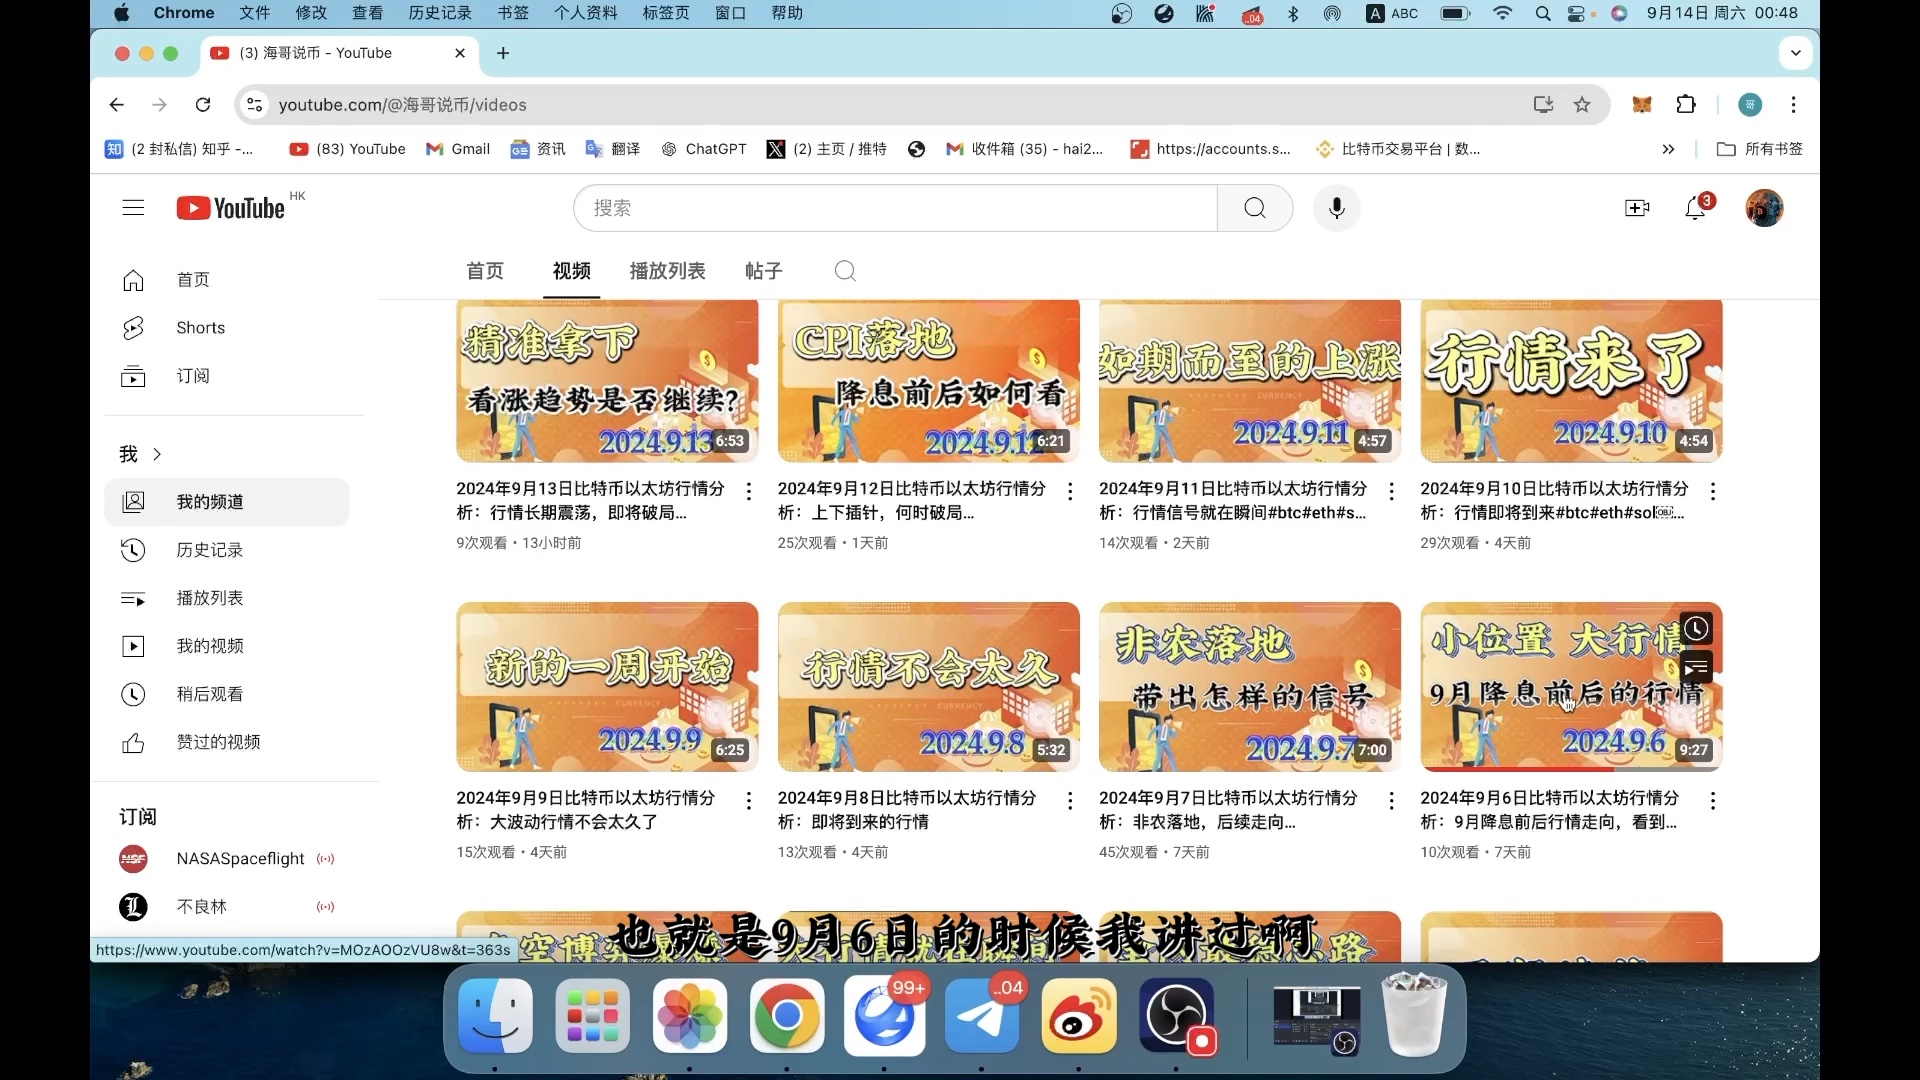This screenshot has width=1920, height=1080.
Task: Open the YouTube account avatar menu
Action: pyautogui.click(x=1764, y=208)
